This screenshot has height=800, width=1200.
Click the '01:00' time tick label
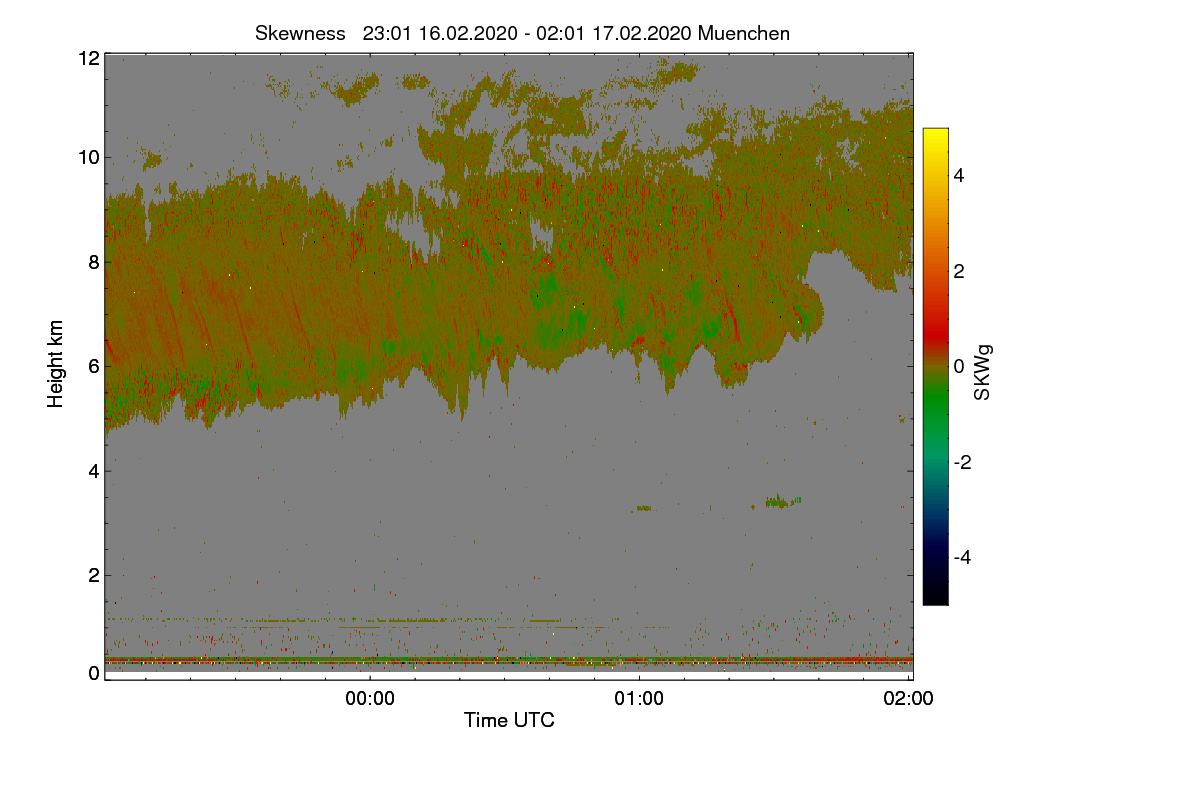(x=639, y=699)
